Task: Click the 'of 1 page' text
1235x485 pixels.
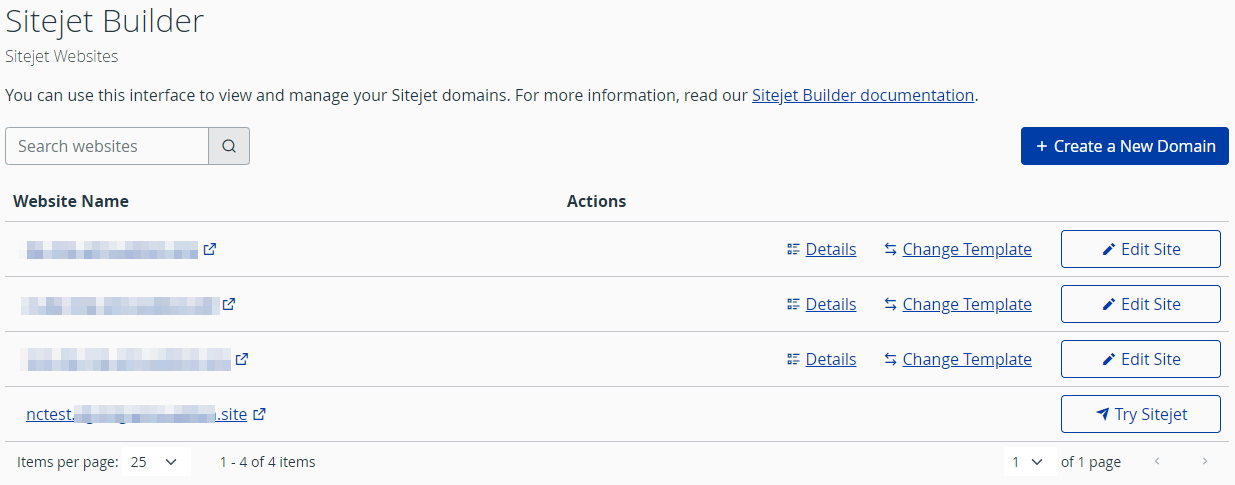Action: [x=1091, y=462]
